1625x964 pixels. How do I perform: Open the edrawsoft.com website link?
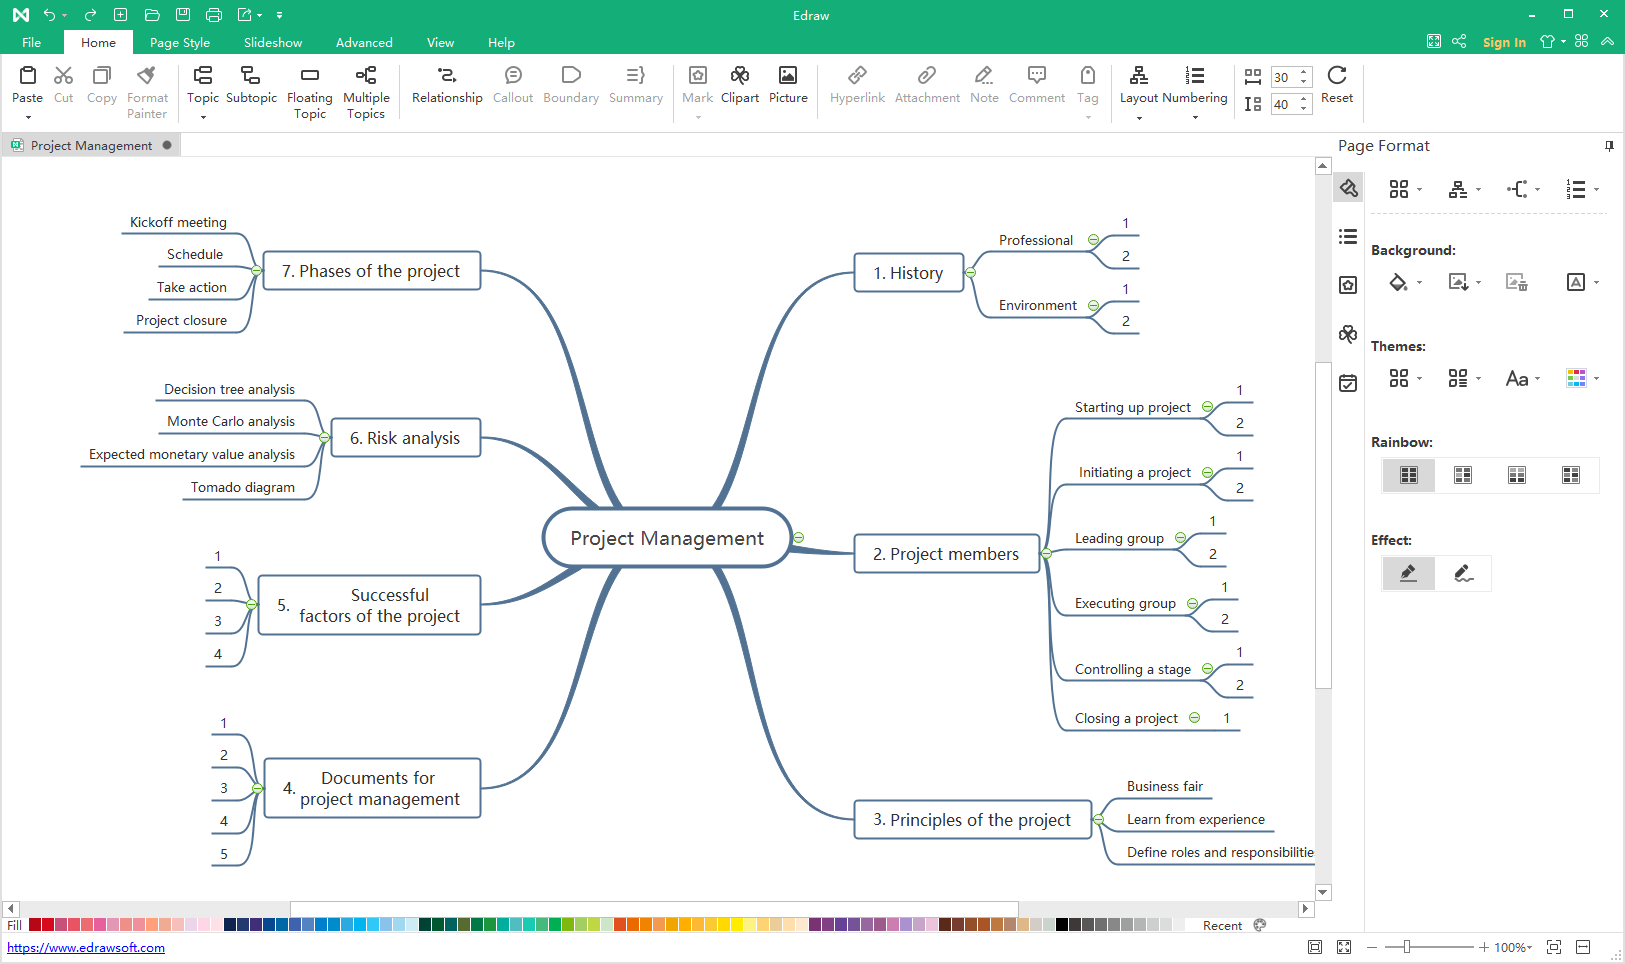[86, 947]
